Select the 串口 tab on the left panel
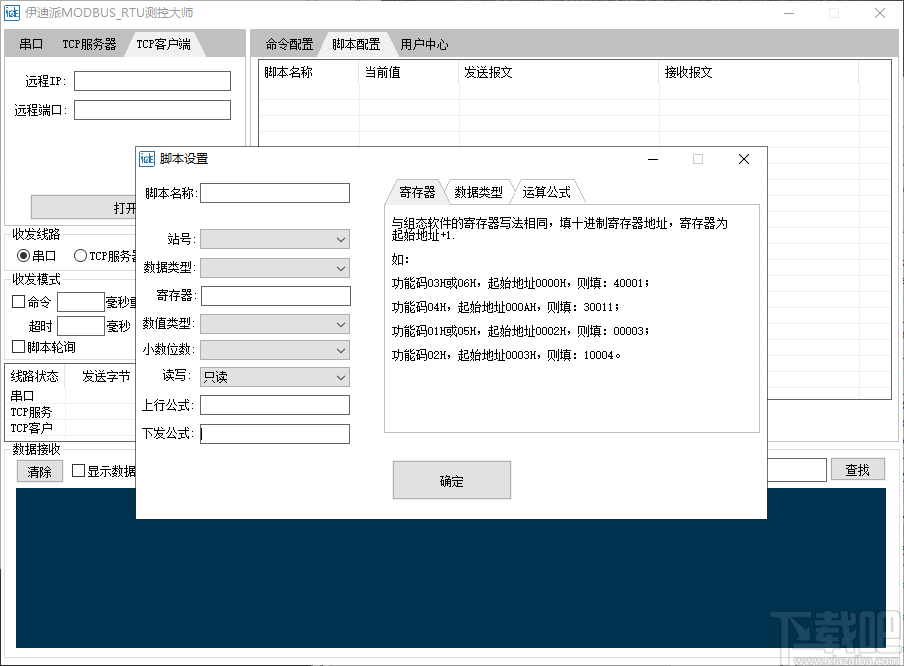 click(30, 43)
